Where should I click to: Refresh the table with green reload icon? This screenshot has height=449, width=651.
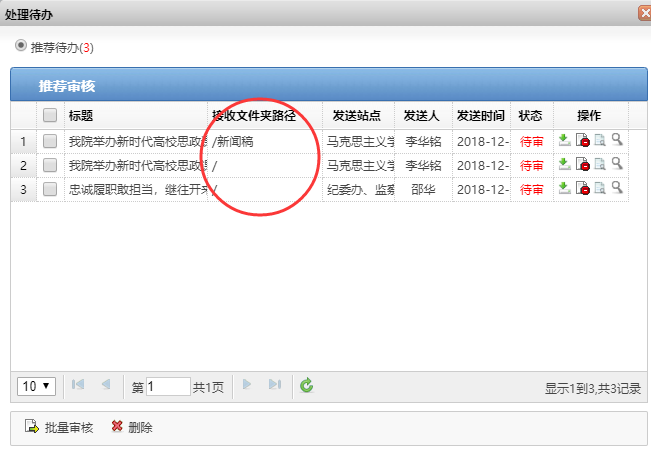307,385
